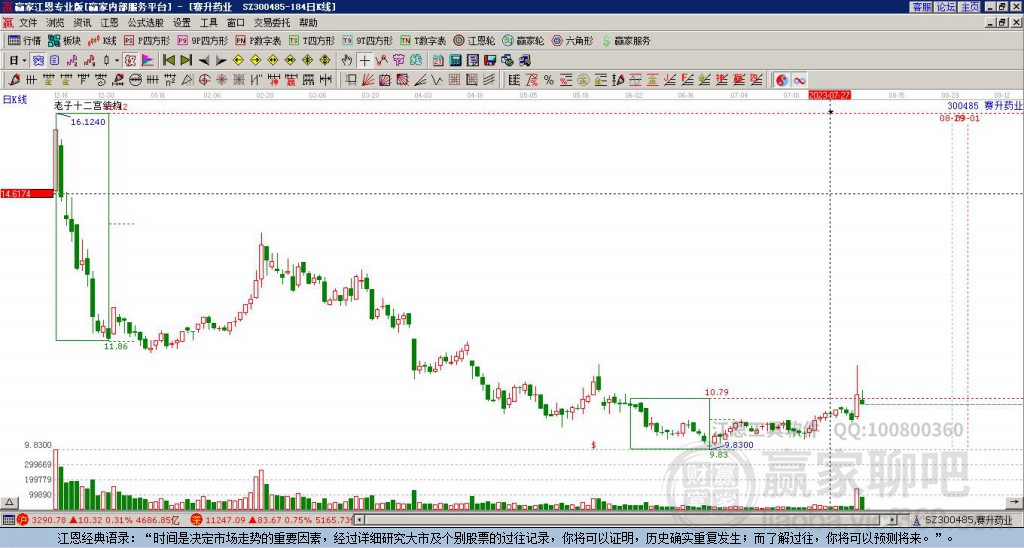Open the 帮助 menu
The width and height of the screenshot is (1024, 548).
tap(308, 23)
